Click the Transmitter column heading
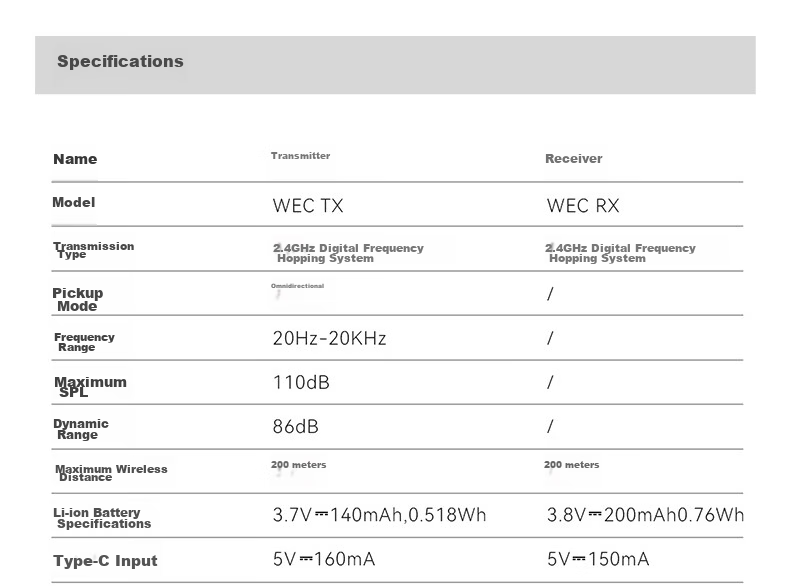Screen dimensions: 790x586 (x=300, y=156)
